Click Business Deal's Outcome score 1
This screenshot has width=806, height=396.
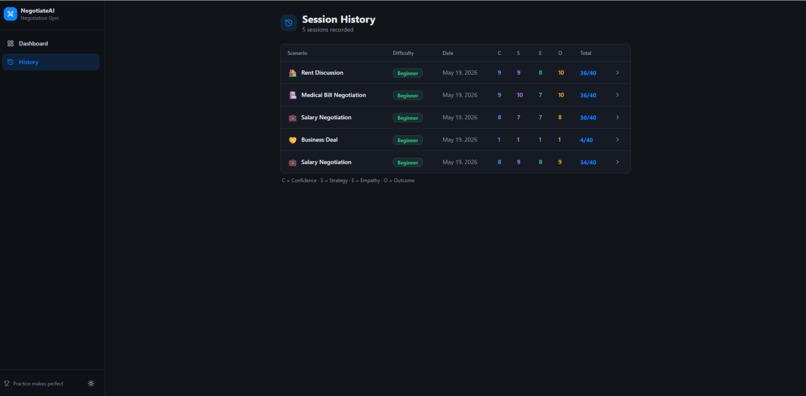click(559, 140)
